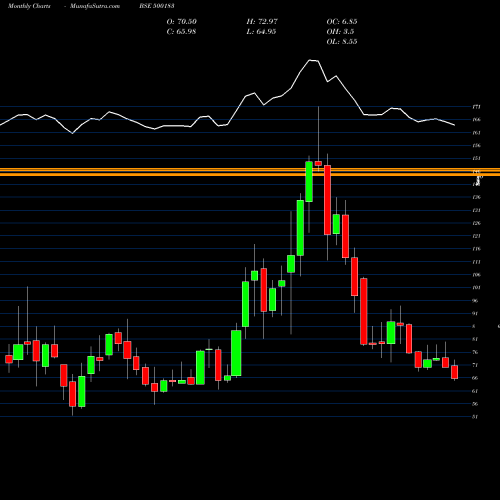Click the "Monthly Charts" title text
Screen dimensions: 500x500
(29, 6)
